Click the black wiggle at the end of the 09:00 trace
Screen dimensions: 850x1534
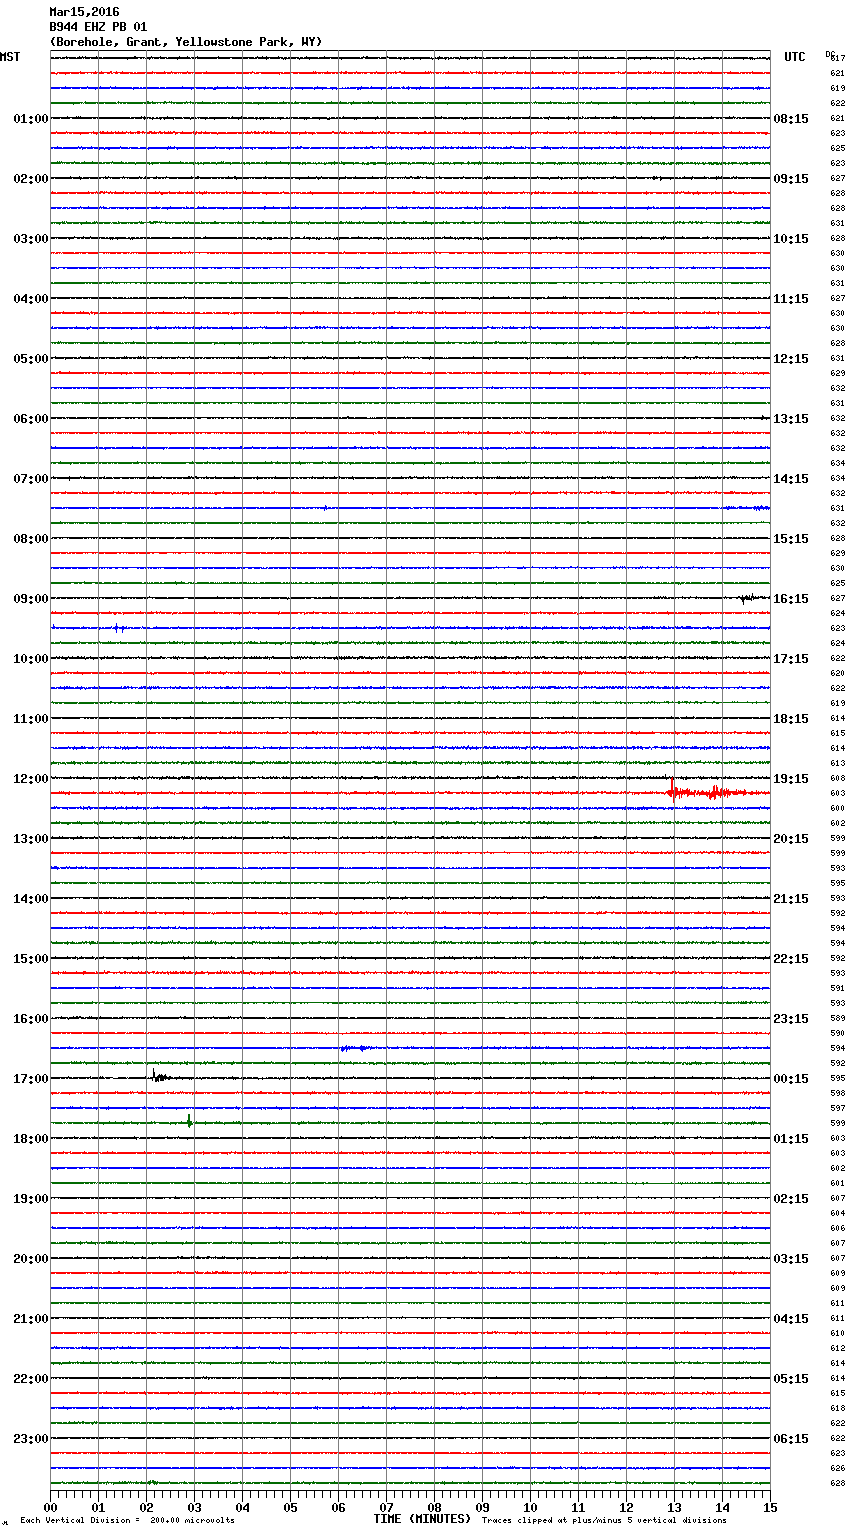click(x=746, y=598)
